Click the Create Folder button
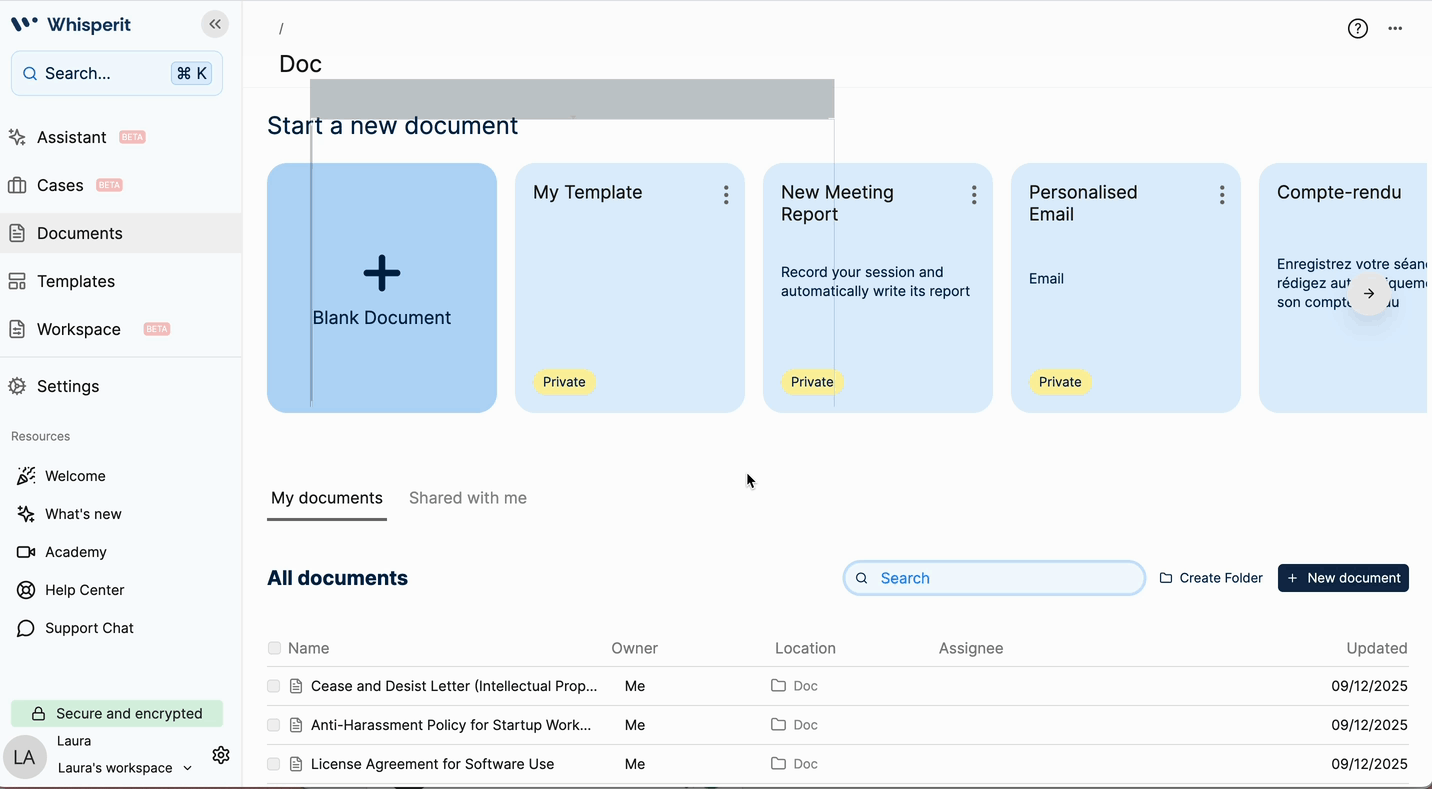Image resolution: width=1432 pixels, height=789 pixels. 1211,578
